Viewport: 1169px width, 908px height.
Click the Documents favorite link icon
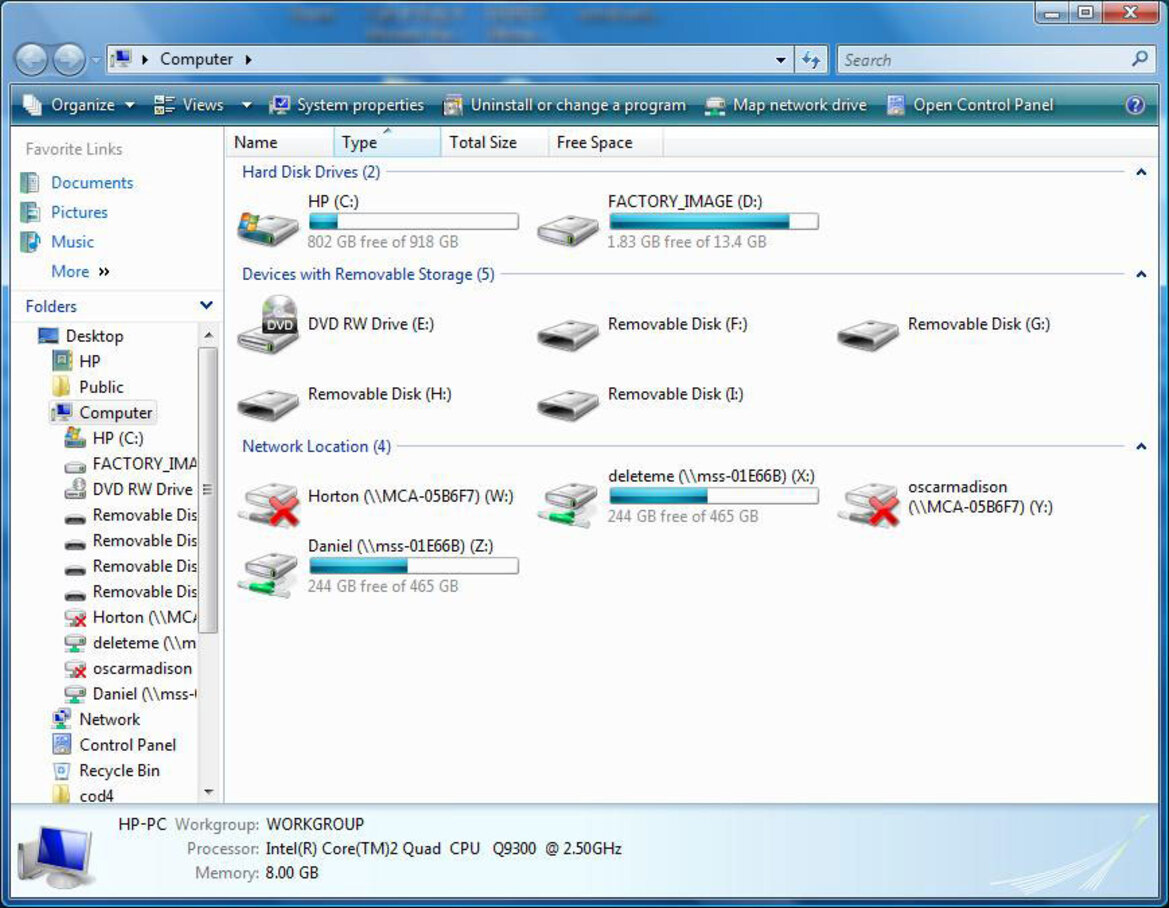click(30, 183)
